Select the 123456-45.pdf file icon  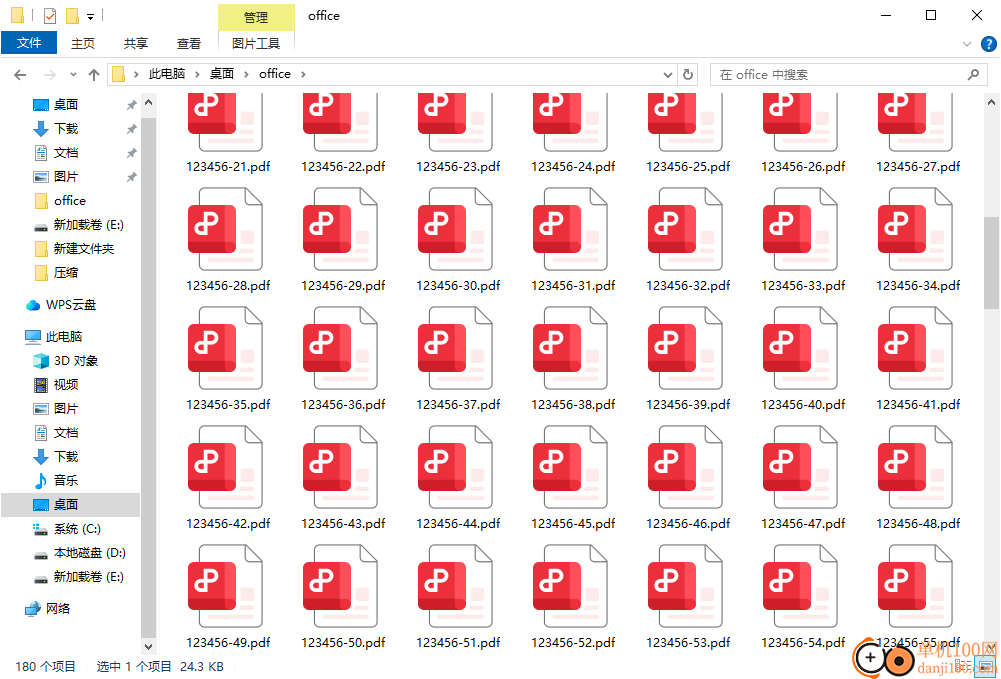coord(570,468)
